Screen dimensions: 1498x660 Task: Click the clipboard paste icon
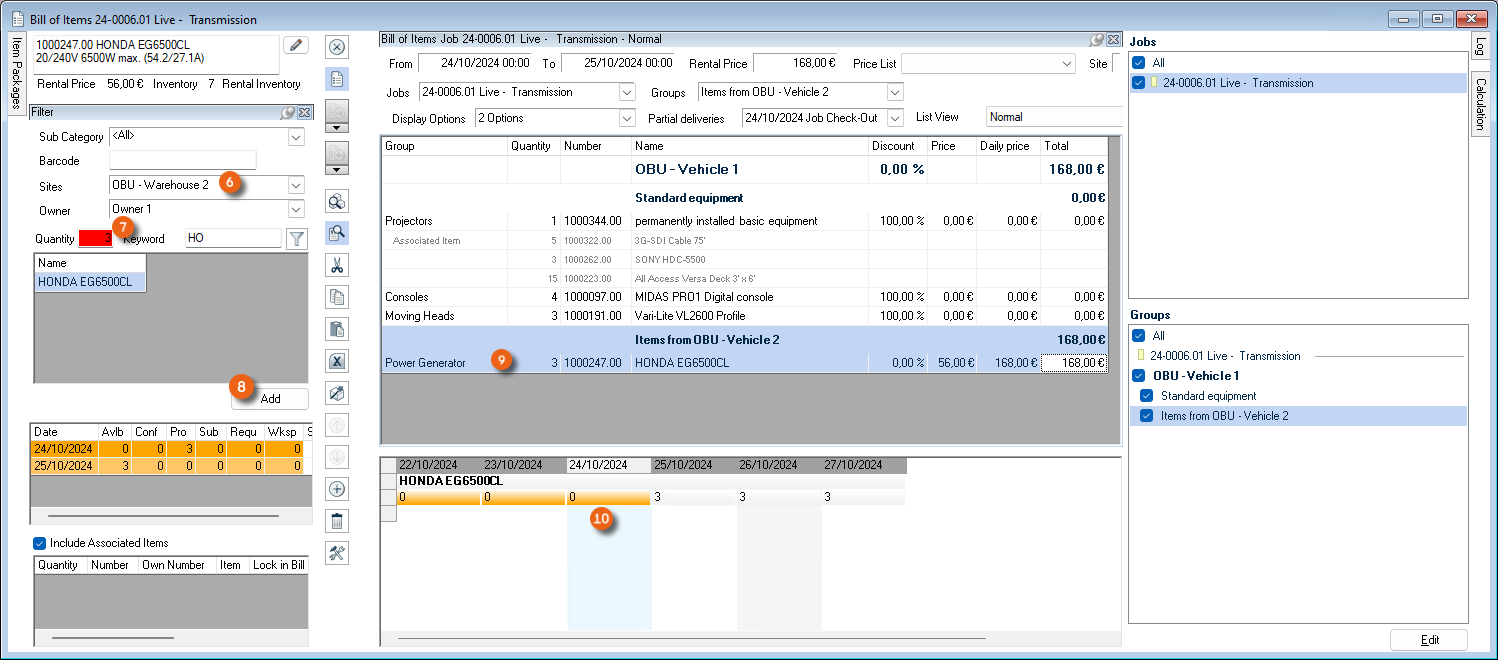pos(337,329)
